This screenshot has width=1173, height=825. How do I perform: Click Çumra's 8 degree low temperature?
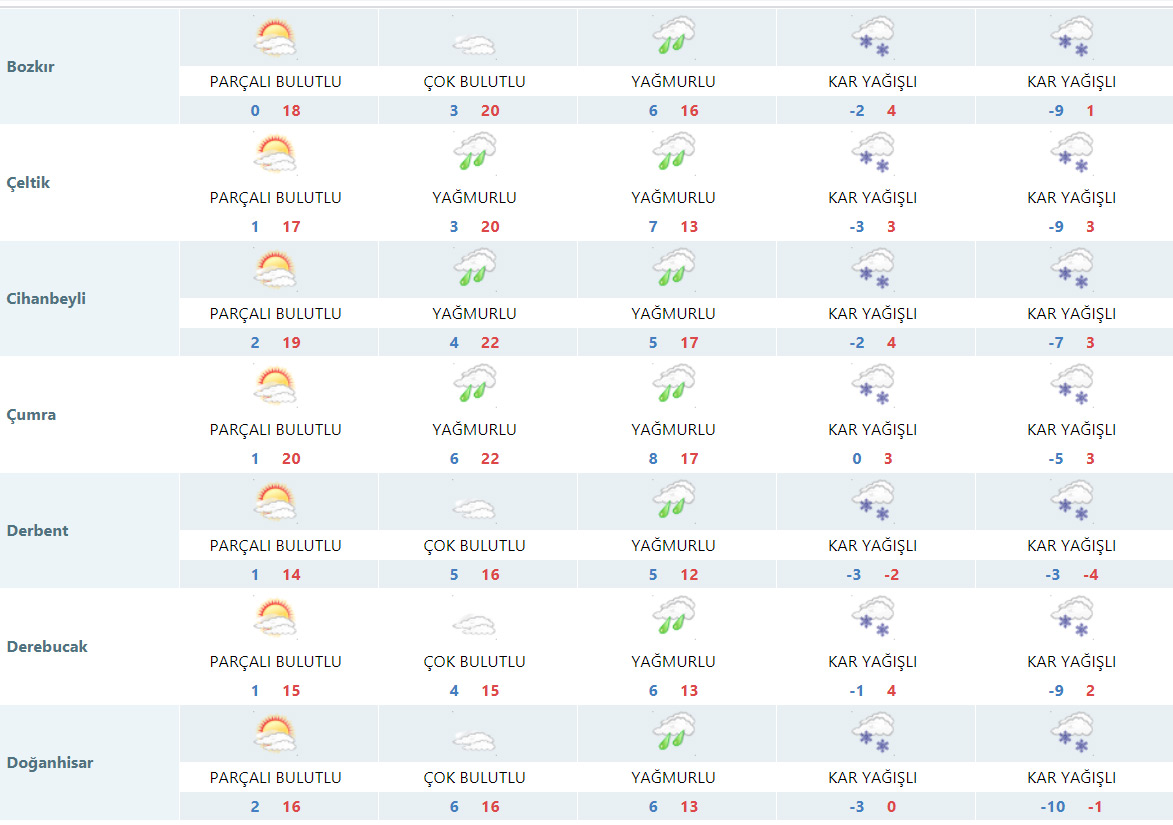pos(653,459)
